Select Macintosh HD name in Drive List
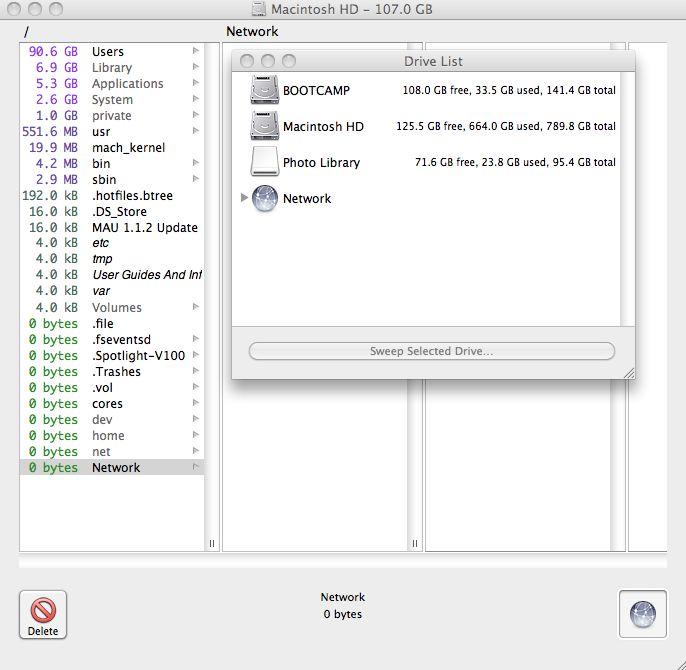Viewport: 686px width, 670px height. click(x=323, y=126)
